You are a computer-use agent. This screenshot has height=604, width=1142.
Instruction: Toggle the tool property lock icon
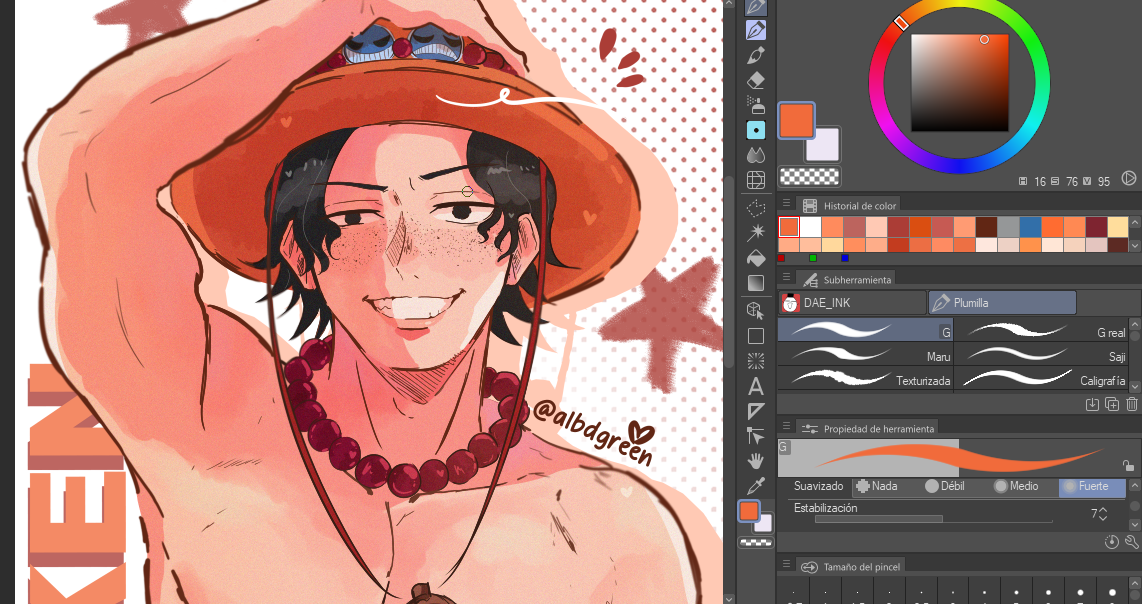1127,466
